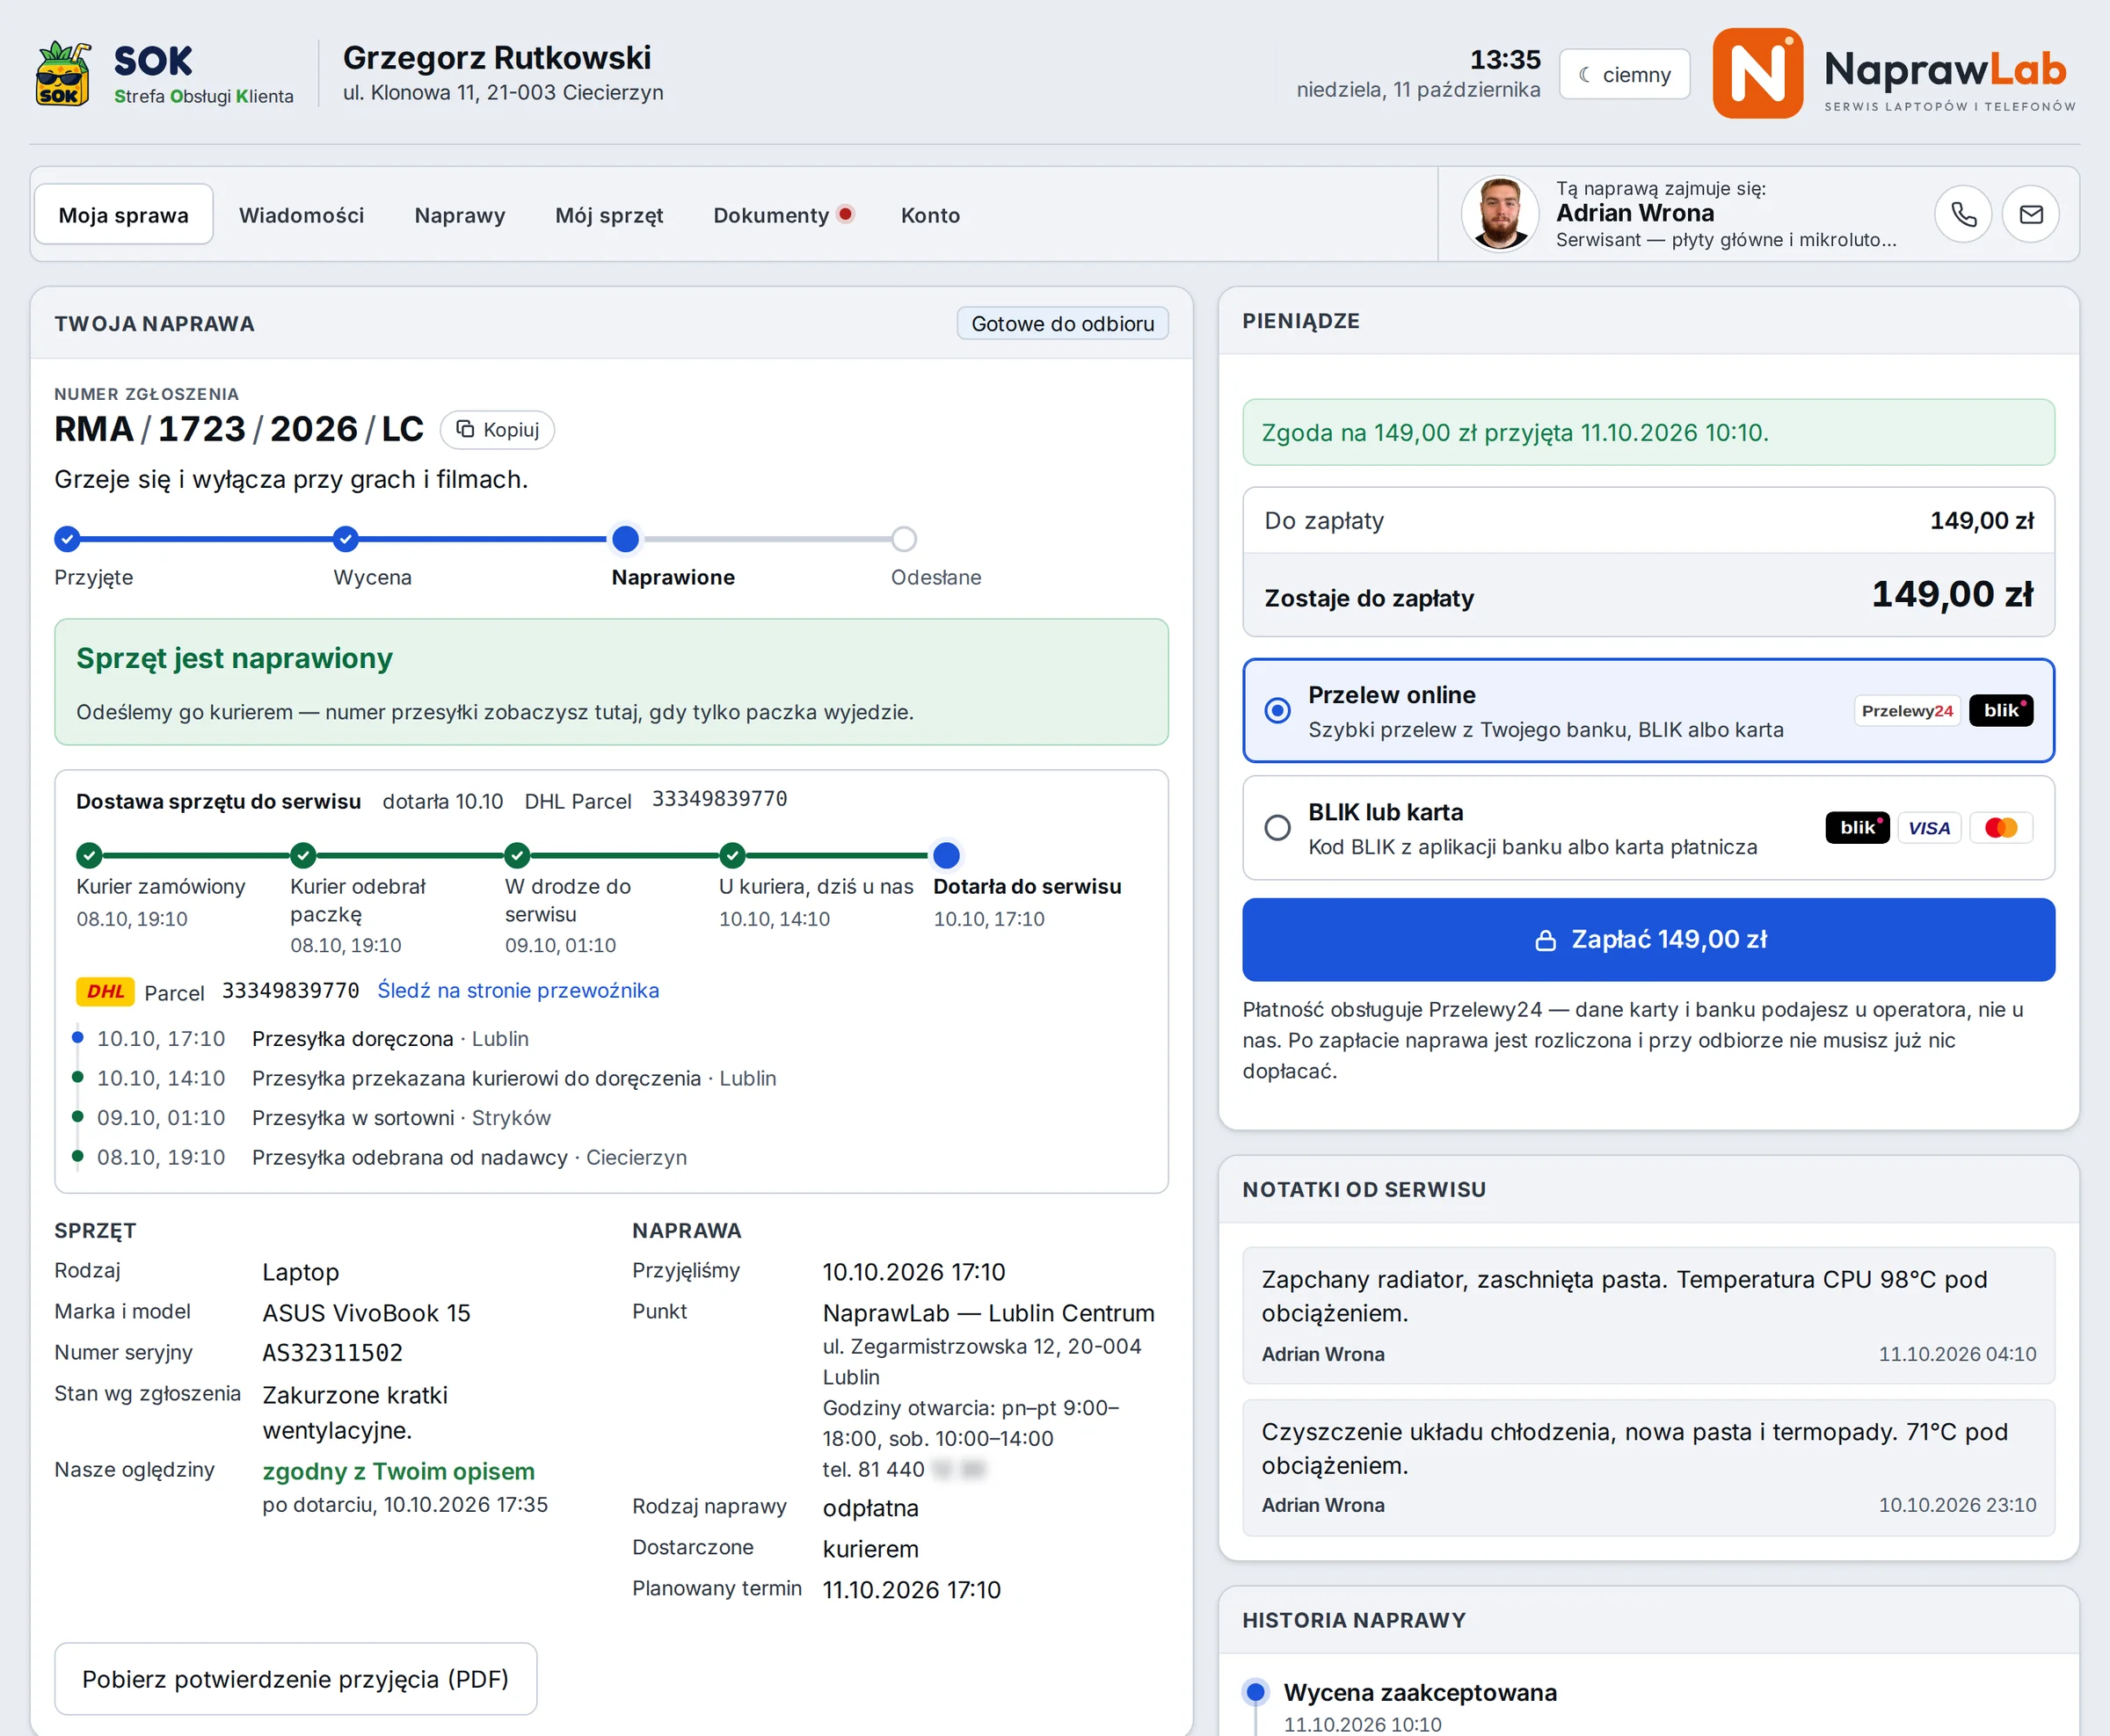Click the Przesyłka w sortowni · Stryków entry
Viewport: 2110px width, 1736px height.
point(401,1118)
